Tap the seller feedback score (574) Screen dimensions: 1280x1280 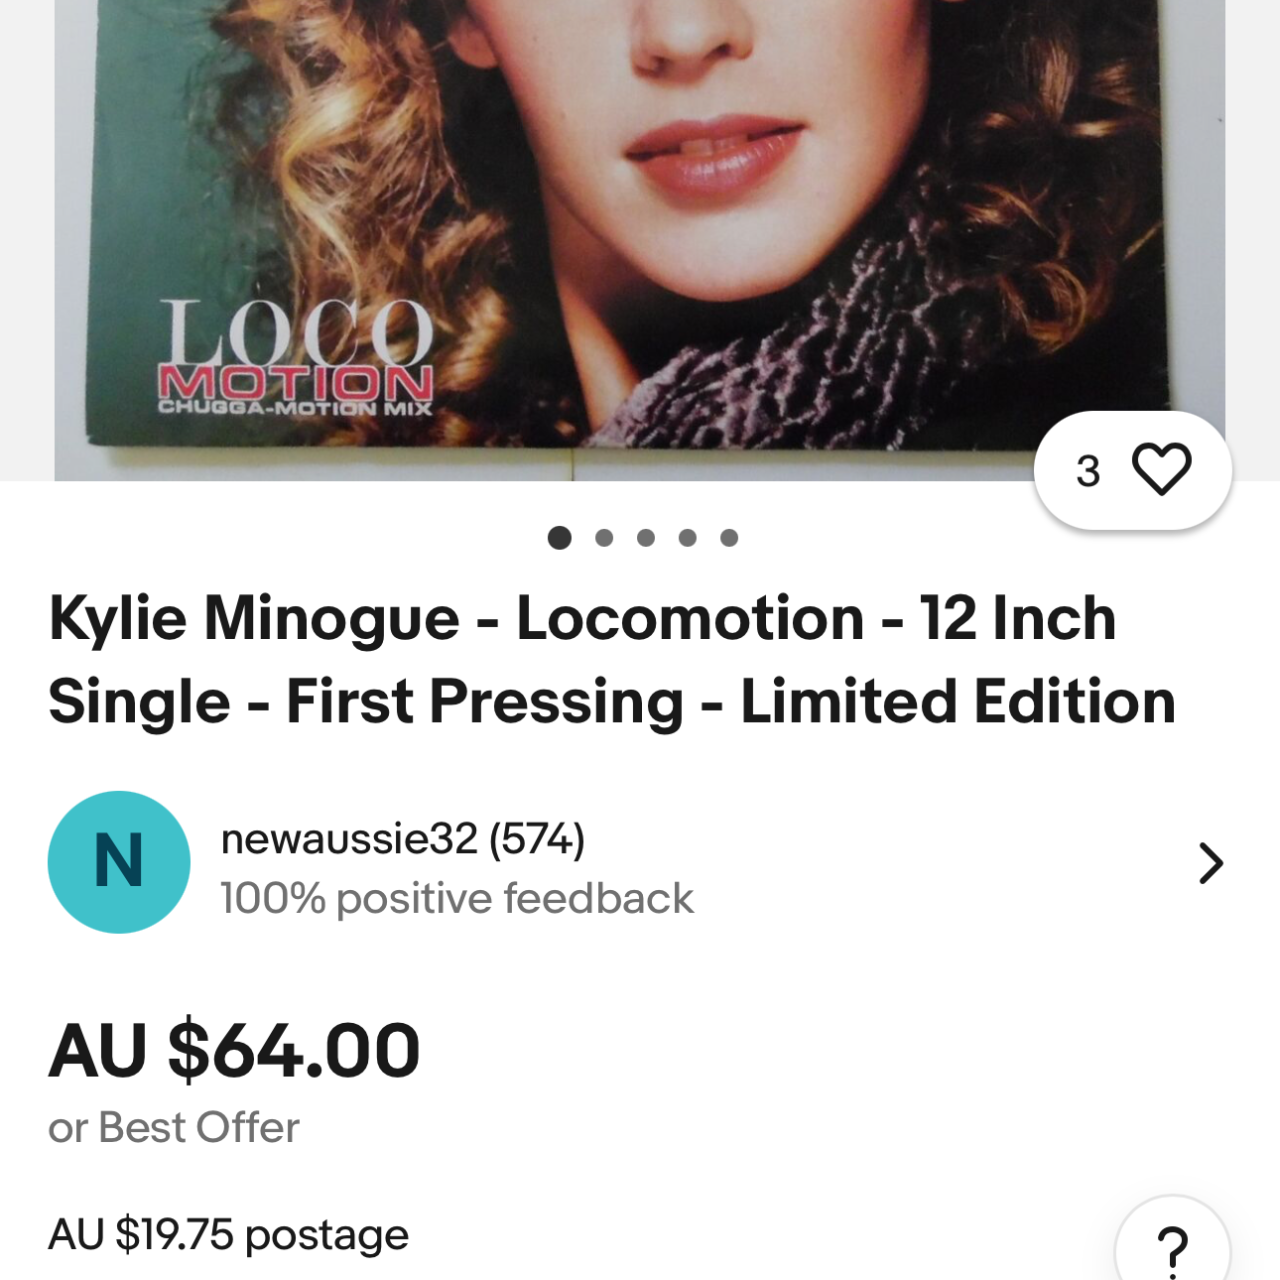coord(537,839)
